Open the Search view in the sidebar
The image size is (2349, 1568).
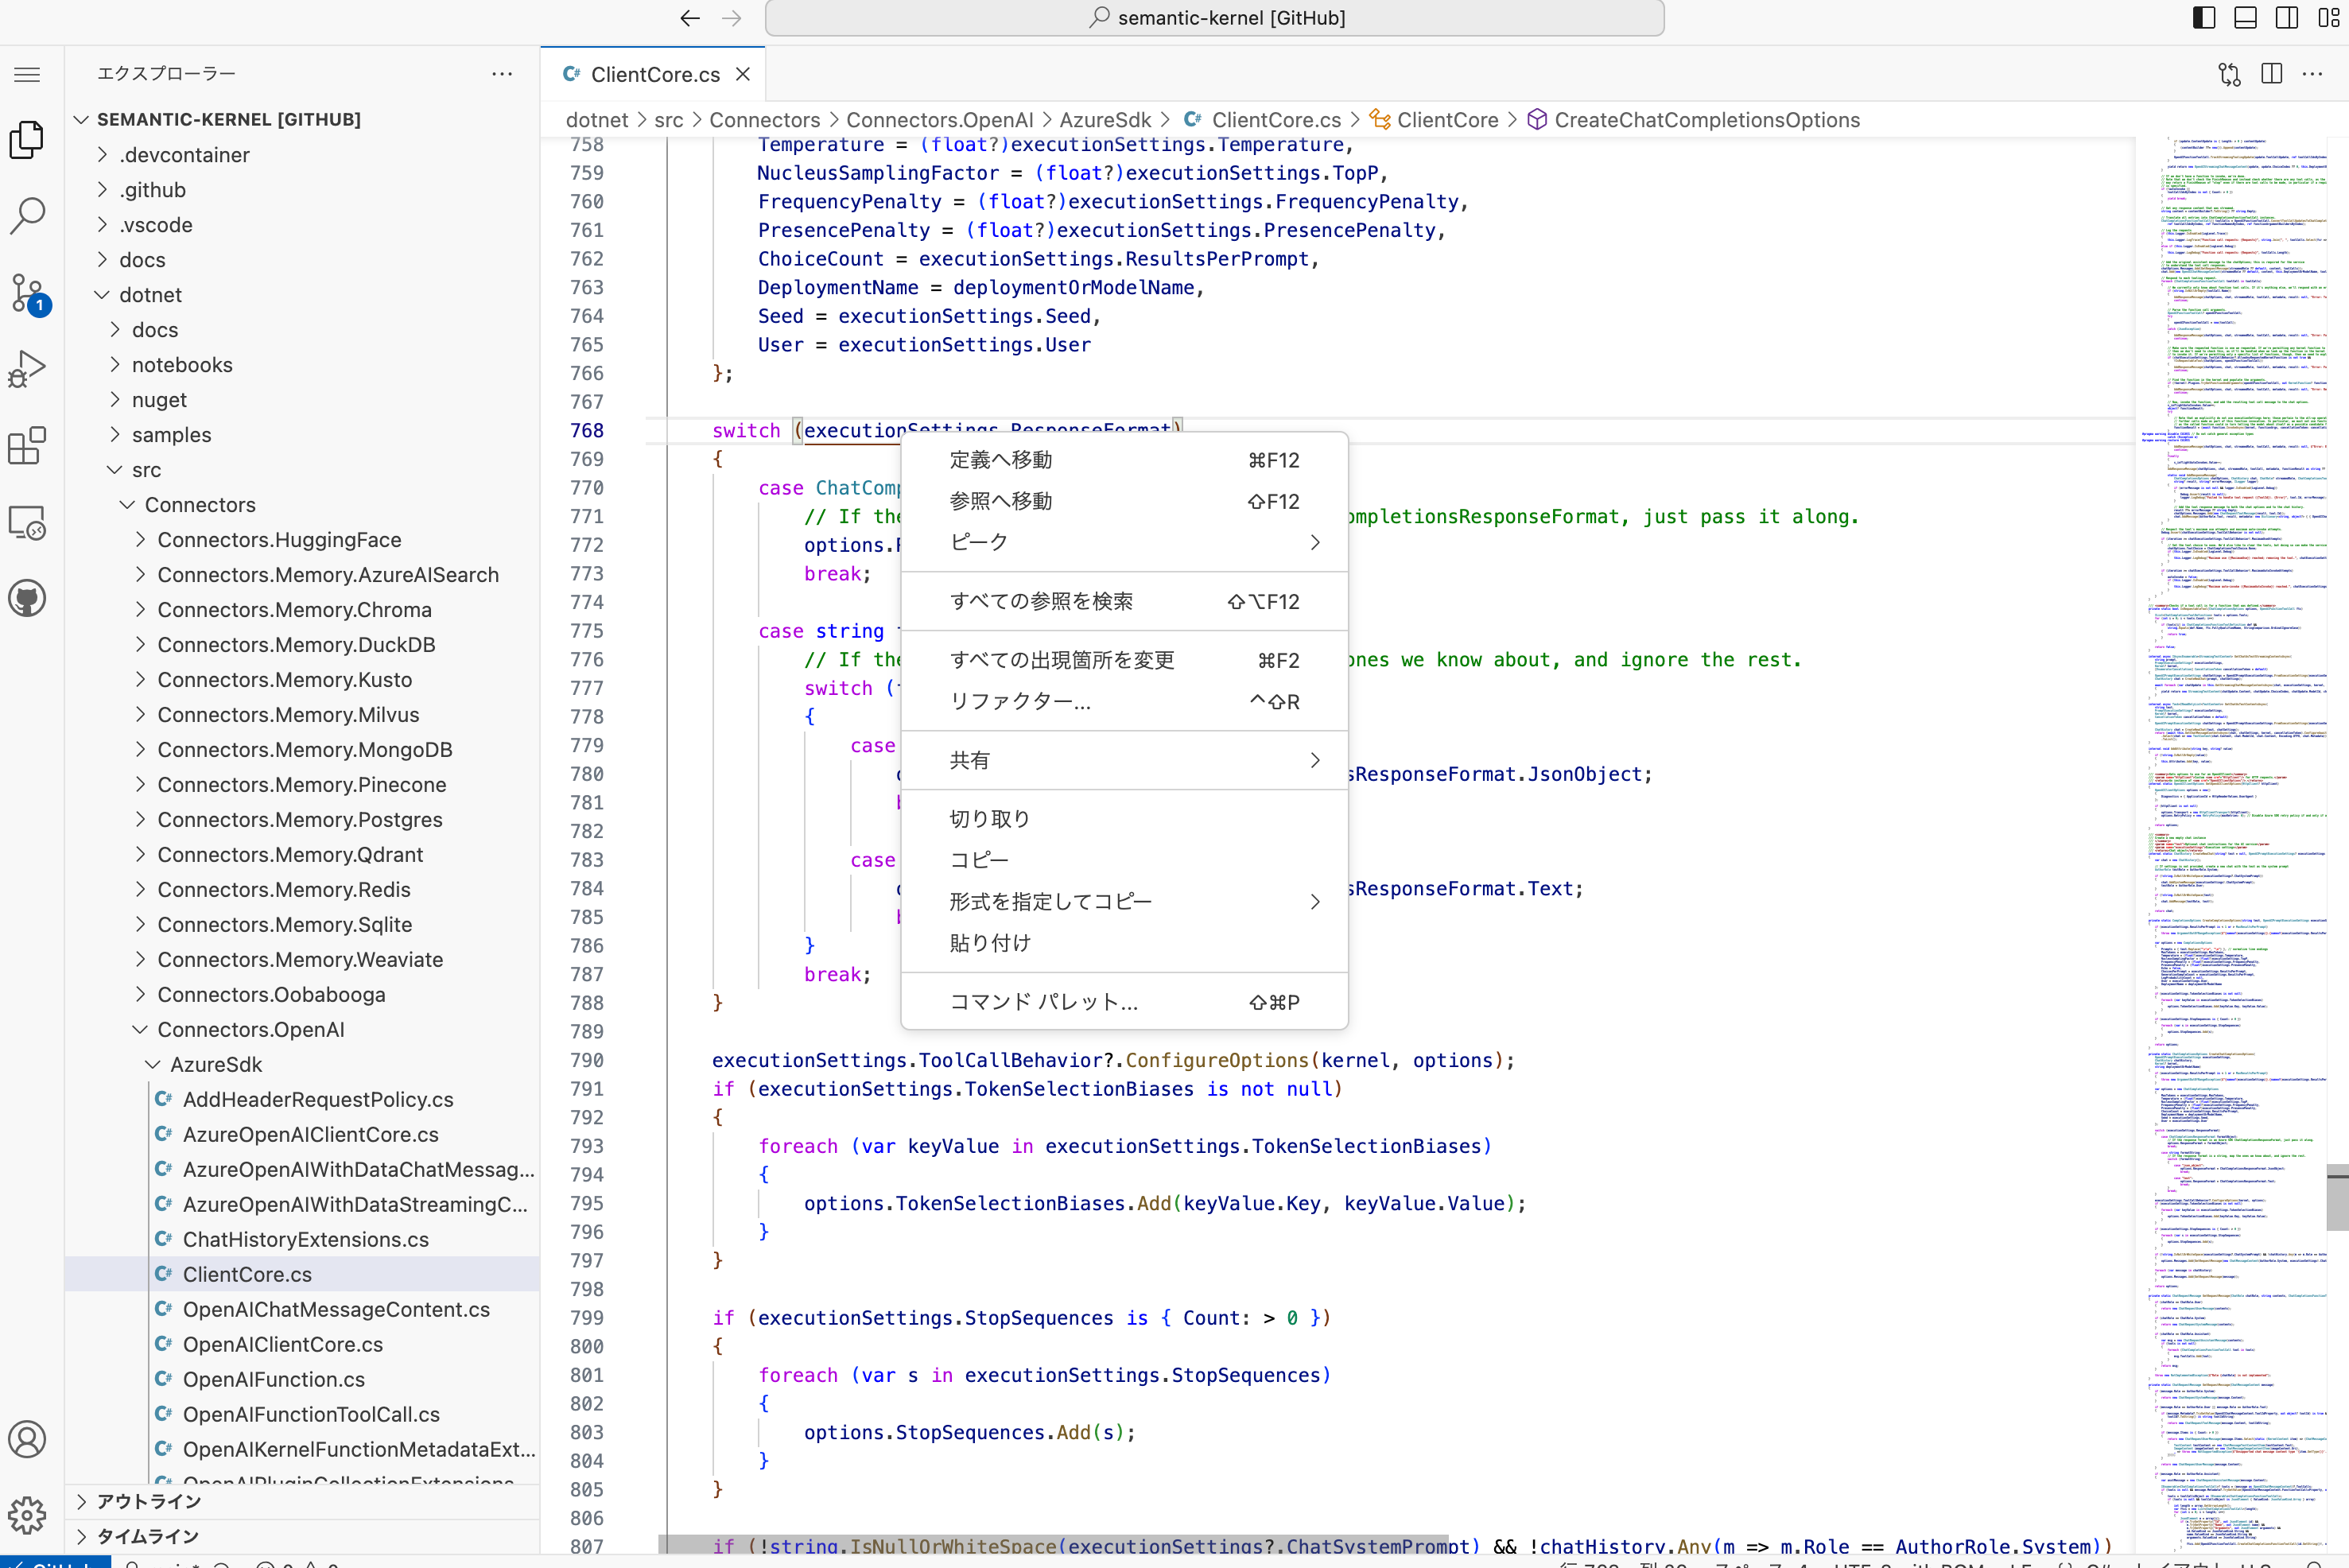point(28,214)
